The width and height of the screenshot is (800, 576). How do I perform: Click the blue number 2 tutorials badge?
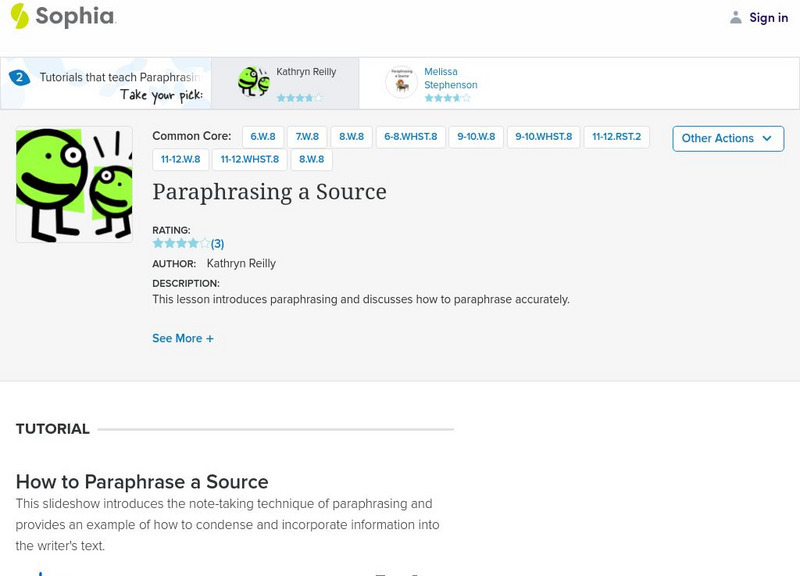(x=18, y=77)
